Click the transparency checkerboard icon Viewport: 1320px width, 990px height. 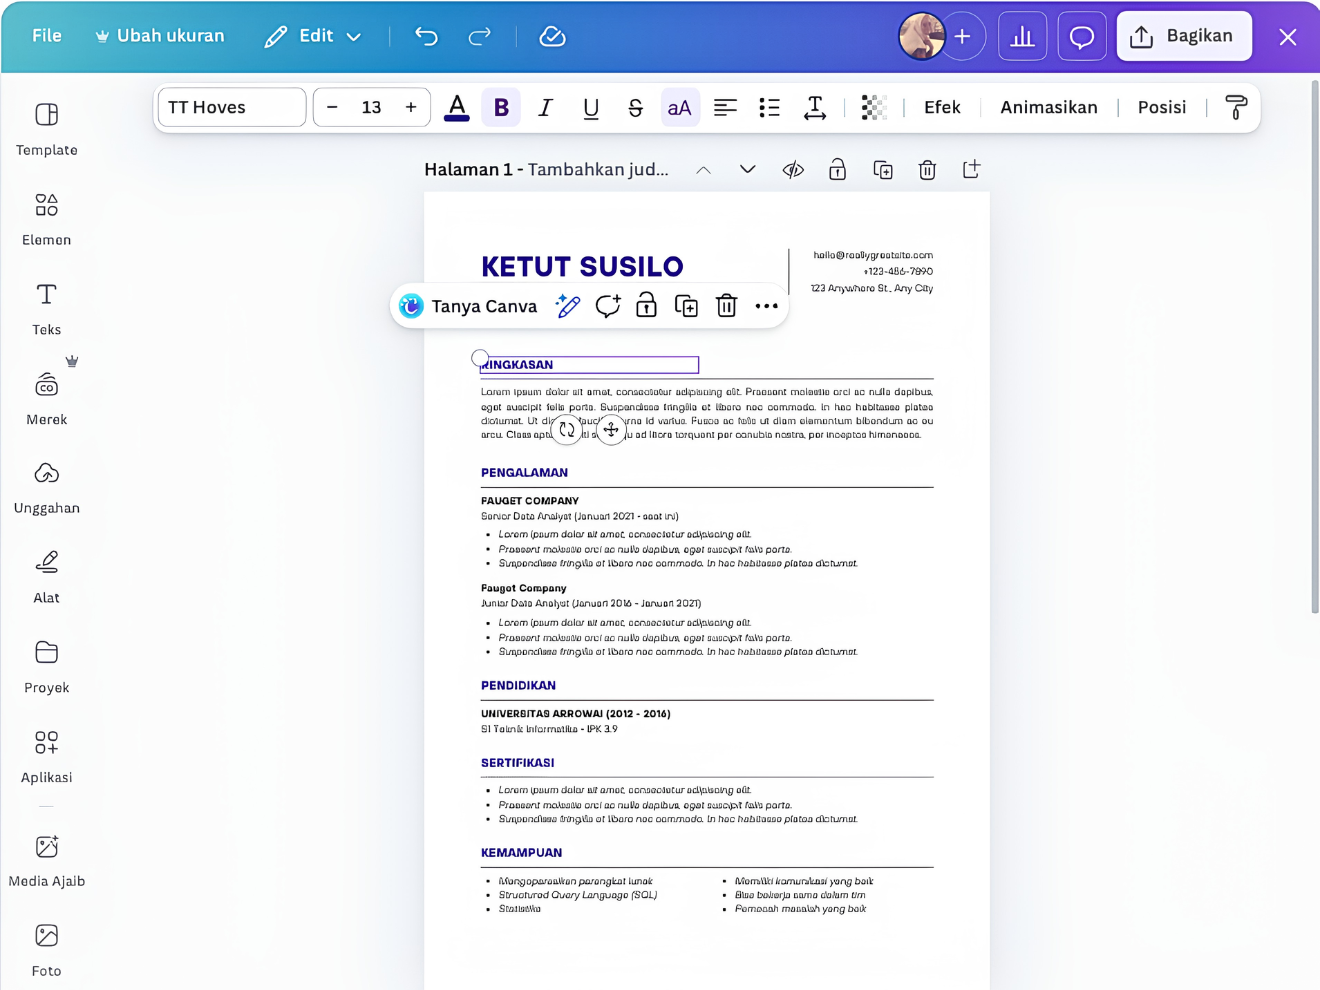point(874,108)
